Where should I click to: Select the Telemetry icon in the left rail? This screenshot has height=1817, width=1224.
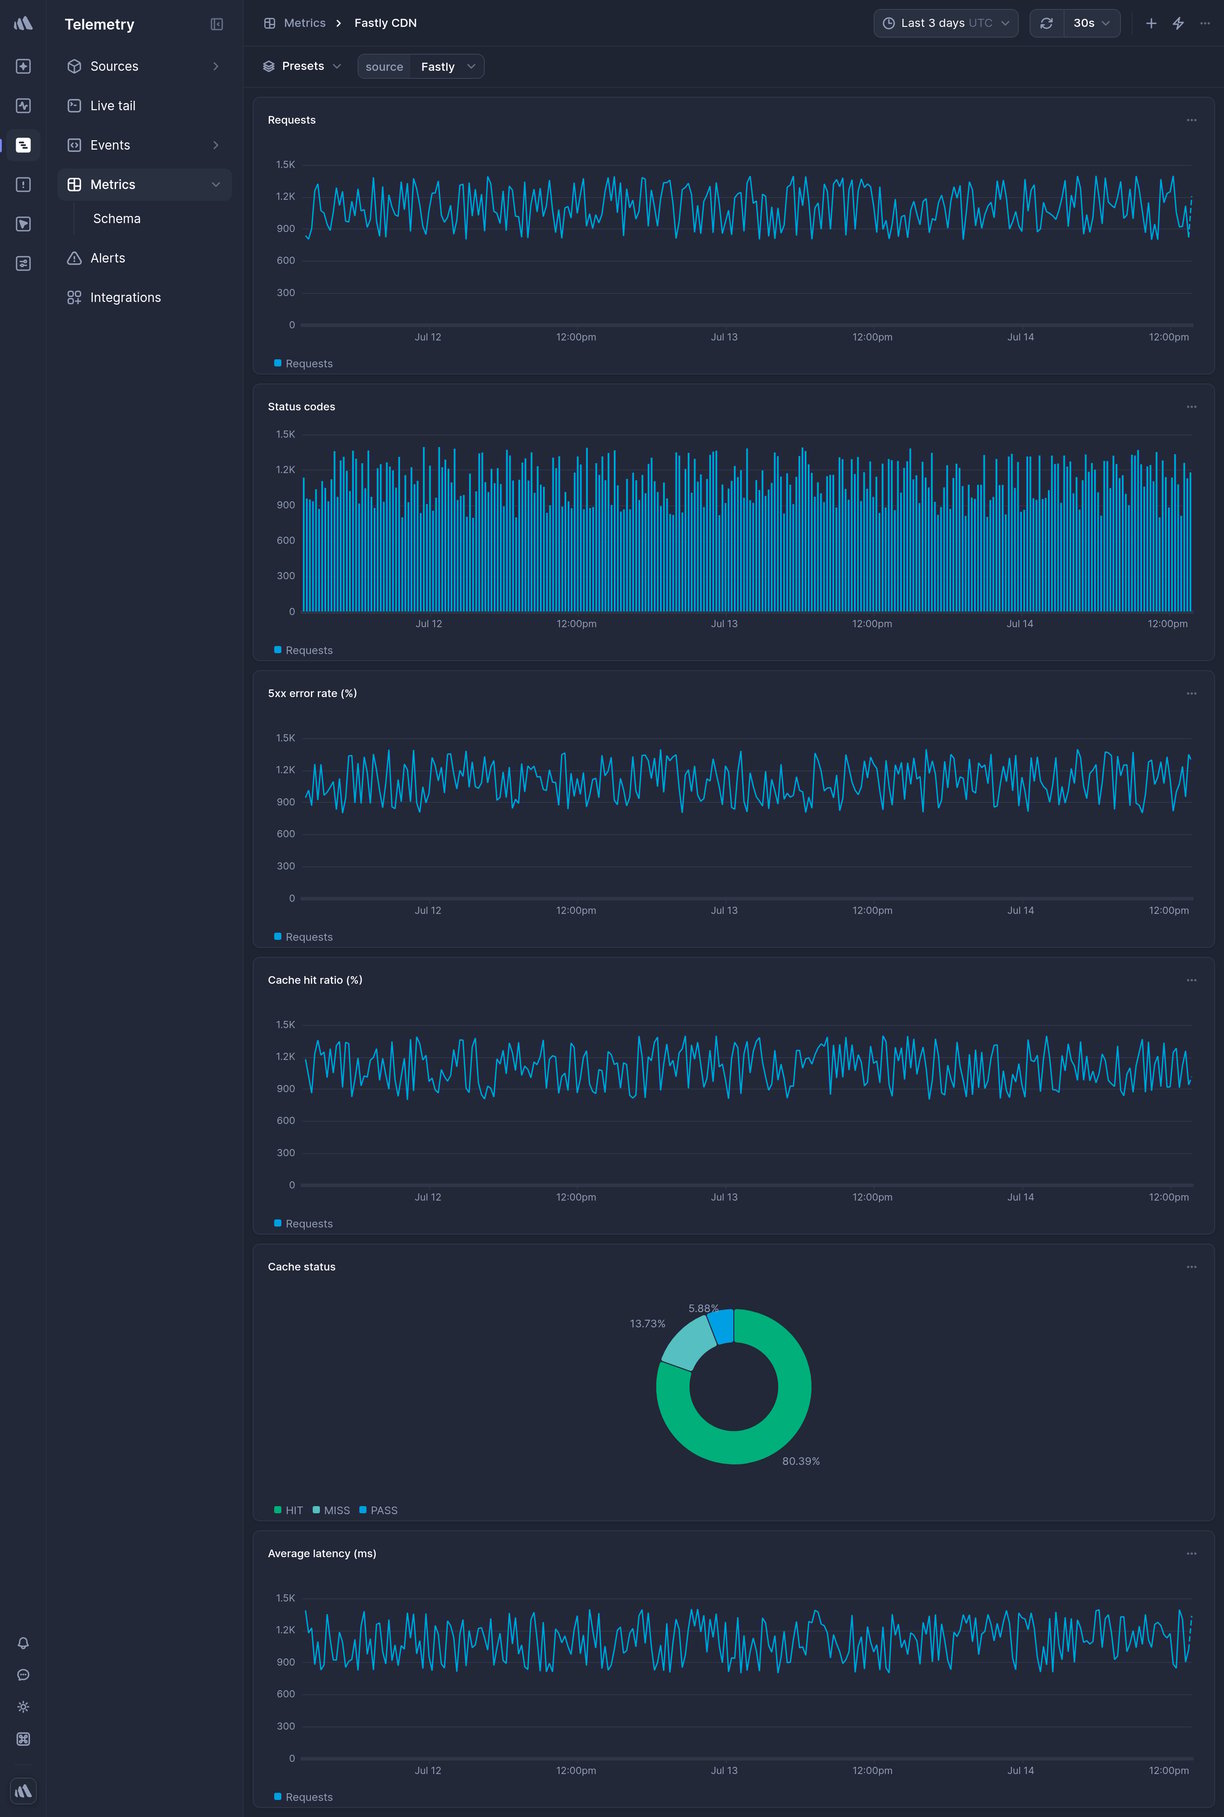coord(23,145)
